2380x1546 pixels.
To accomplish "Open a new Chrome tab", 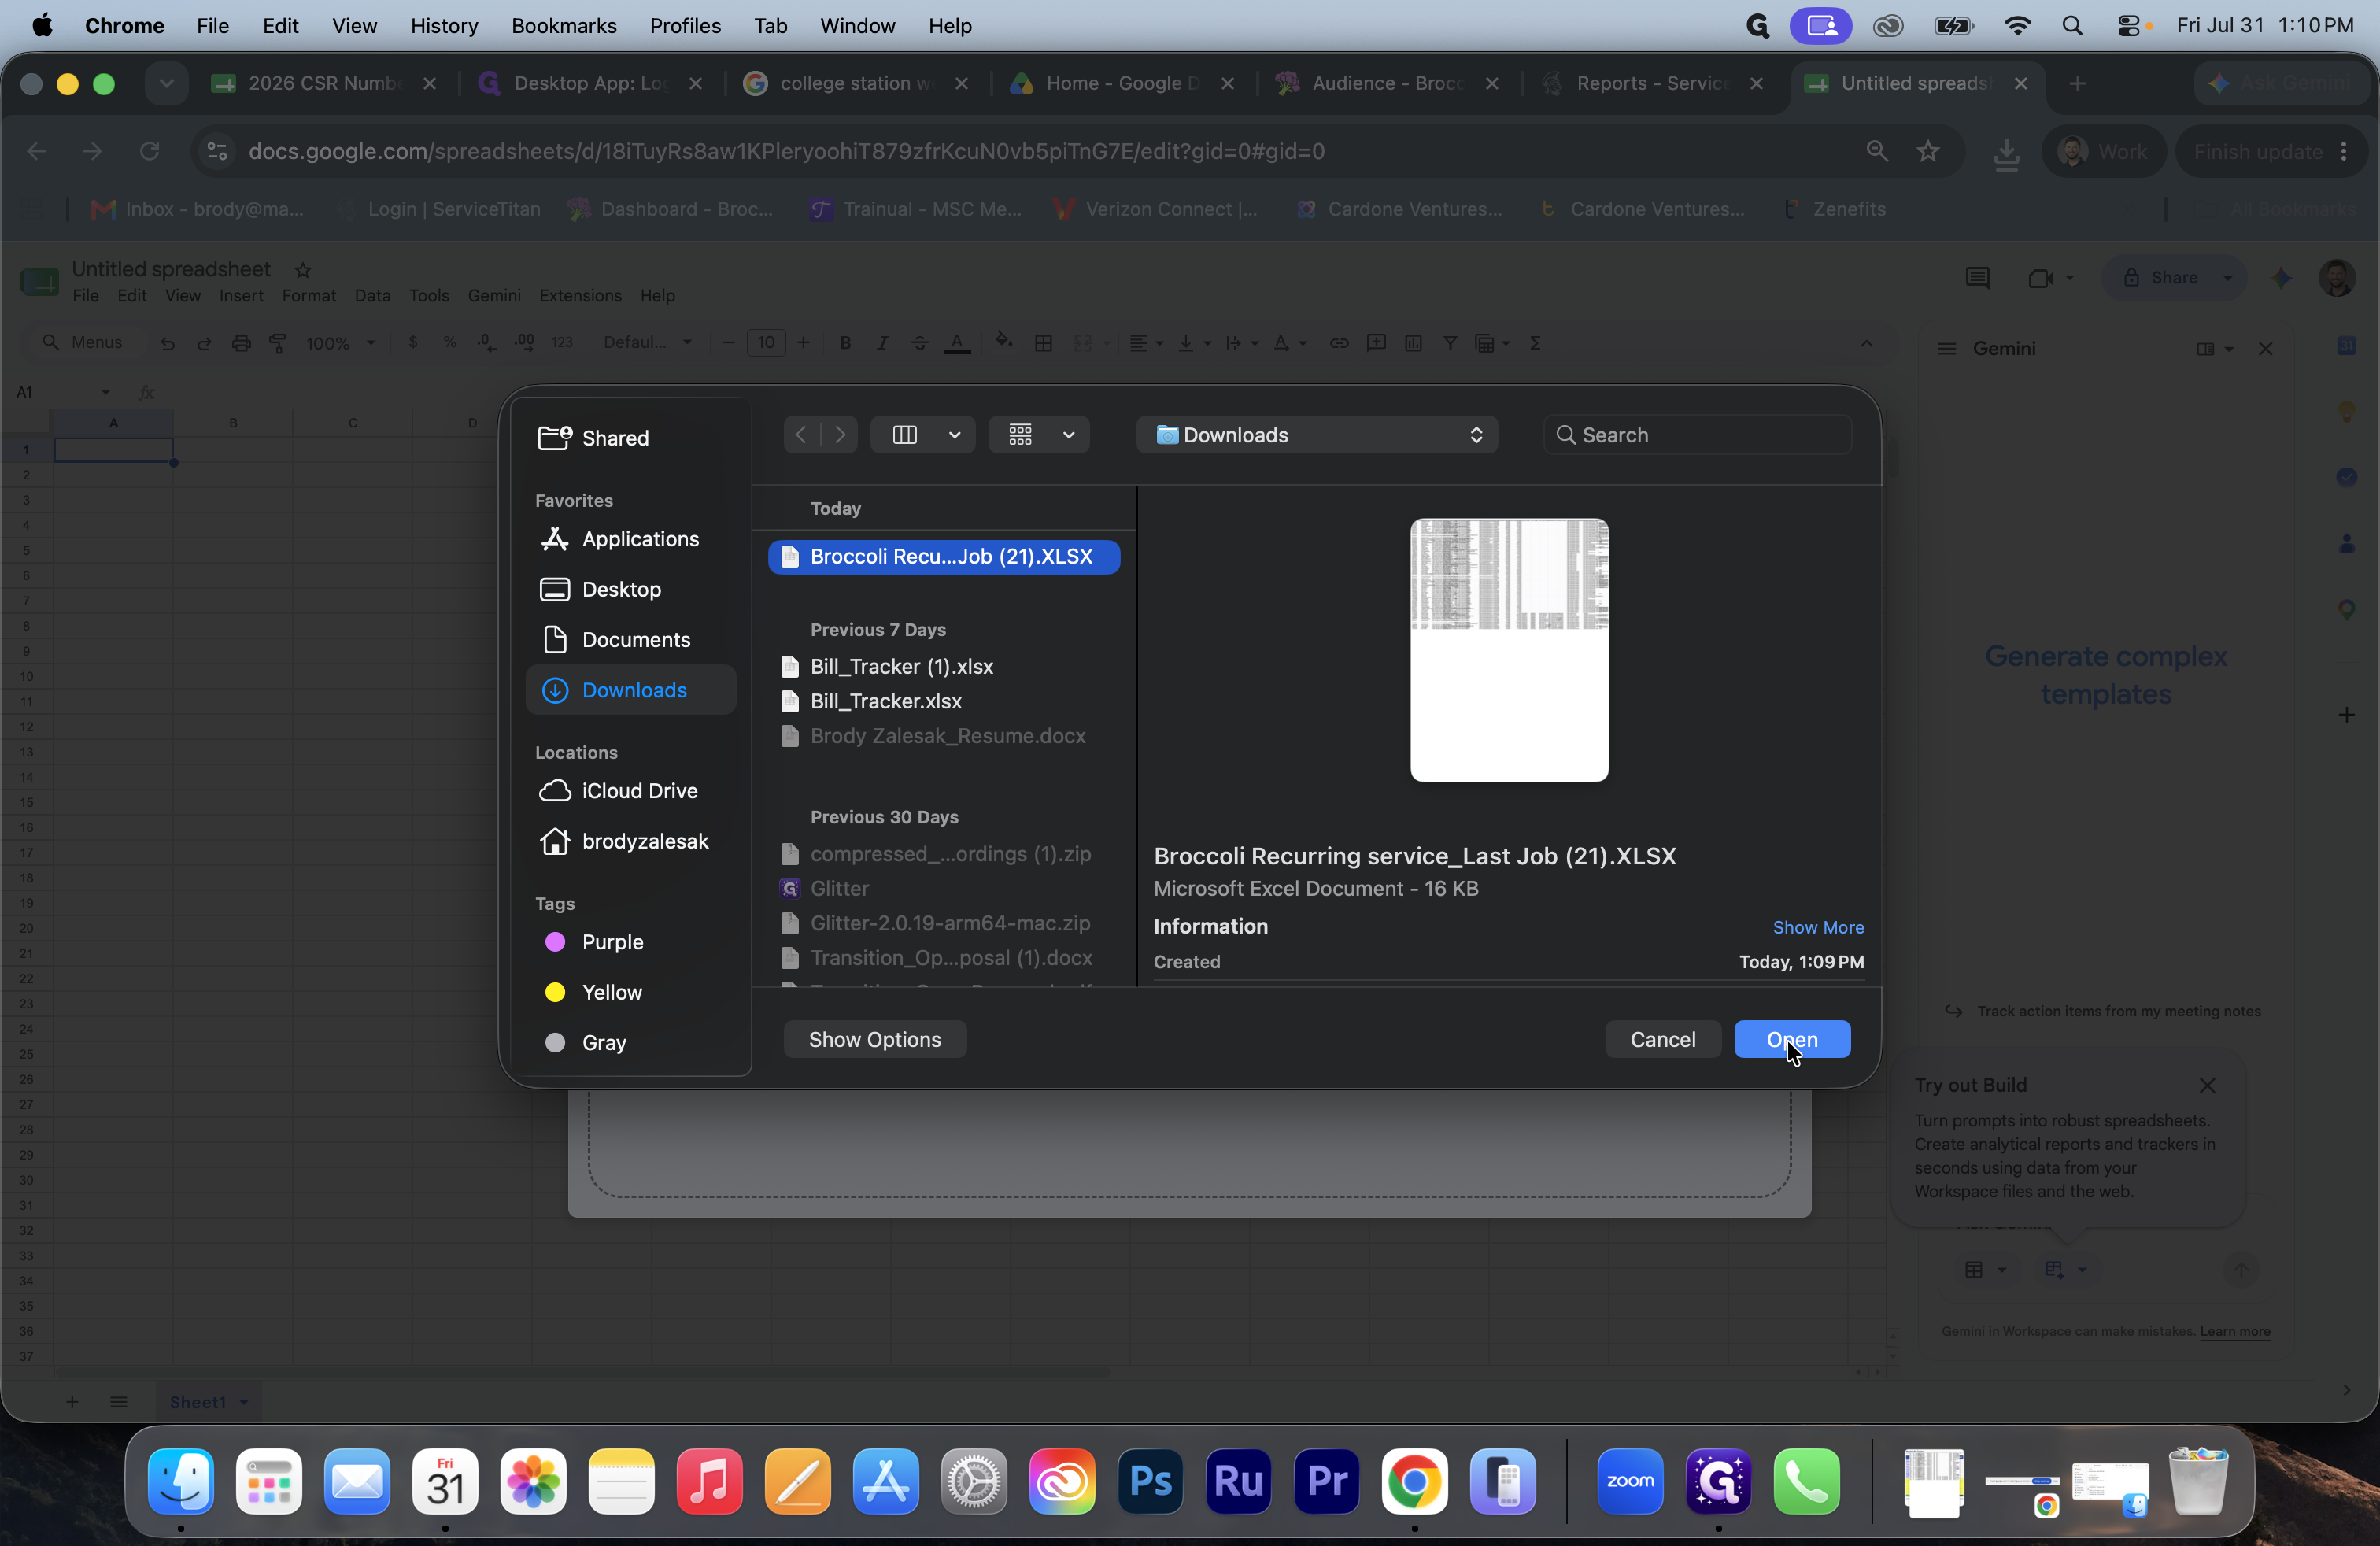I will tap(2077, 83).
